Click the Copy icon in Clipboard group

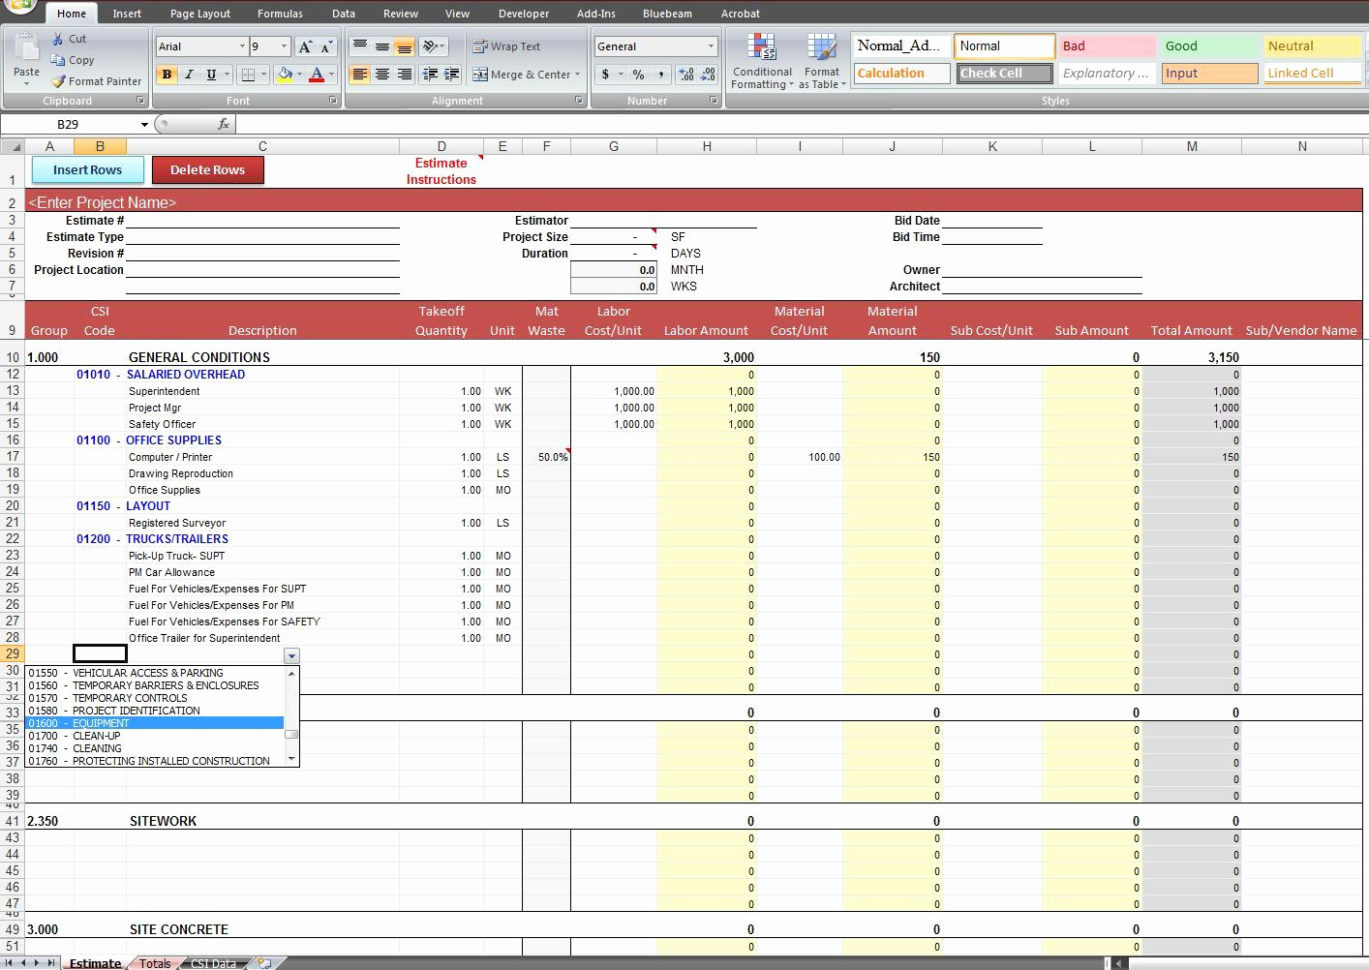59,62
